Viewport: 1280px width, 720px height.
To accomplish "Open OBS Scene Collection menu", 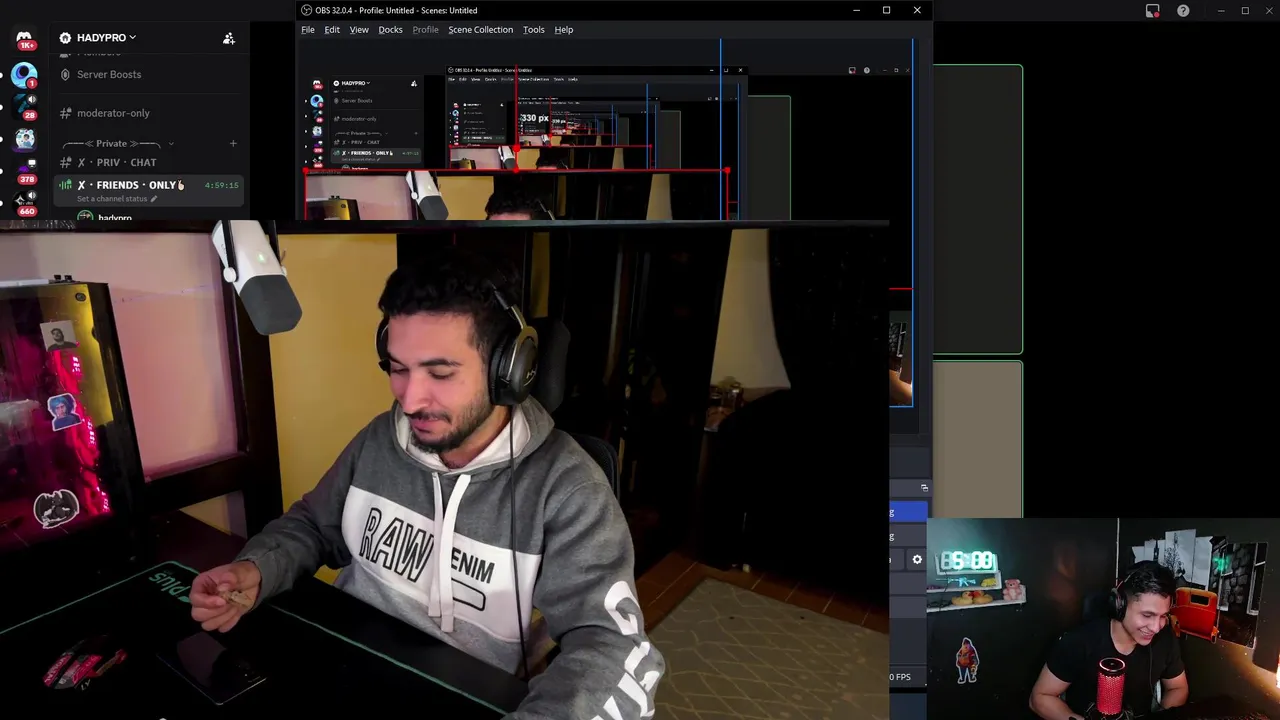I will tap(480, 30).
